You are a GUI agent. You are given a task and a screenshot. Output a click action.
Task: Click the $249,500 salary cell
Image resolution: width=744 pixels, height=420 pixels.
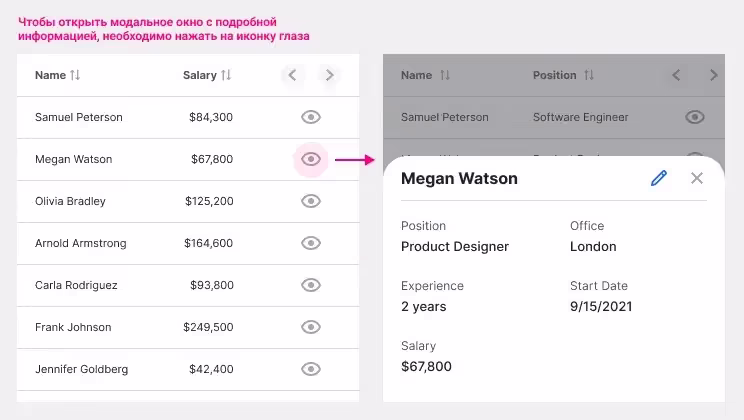pyautogui.click(x=208, y=327)
